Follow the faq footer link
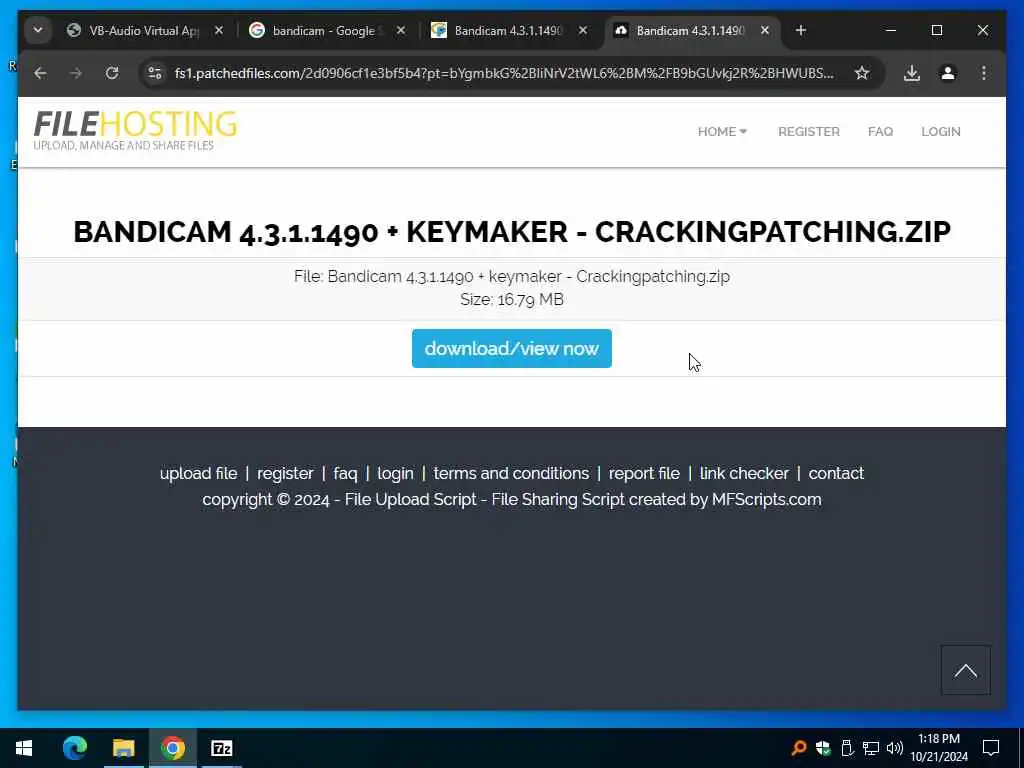Viewport: 1024px width, 768px height. 345,473
